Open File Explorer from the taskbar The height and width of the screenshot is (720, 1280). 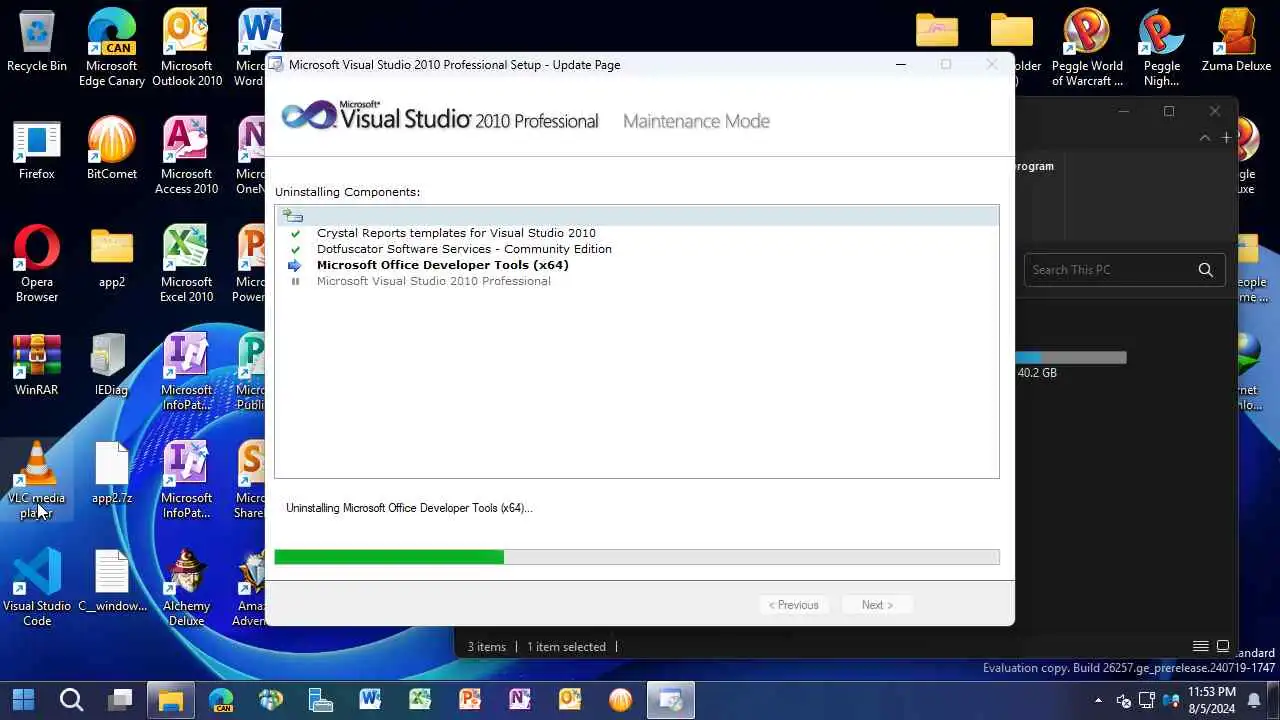click(x=171, y=699)
